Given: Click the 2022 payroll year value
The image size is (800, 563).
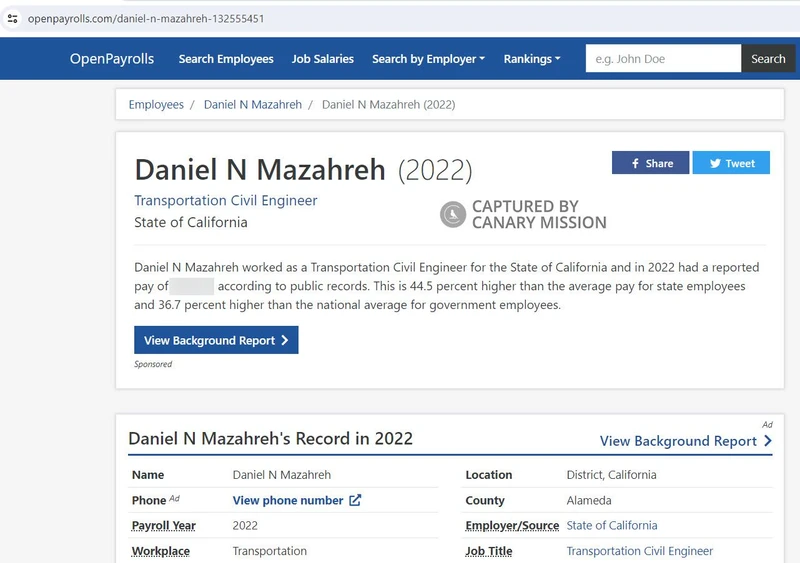Looking at the screenshot, I should click(x=245, y=525).
